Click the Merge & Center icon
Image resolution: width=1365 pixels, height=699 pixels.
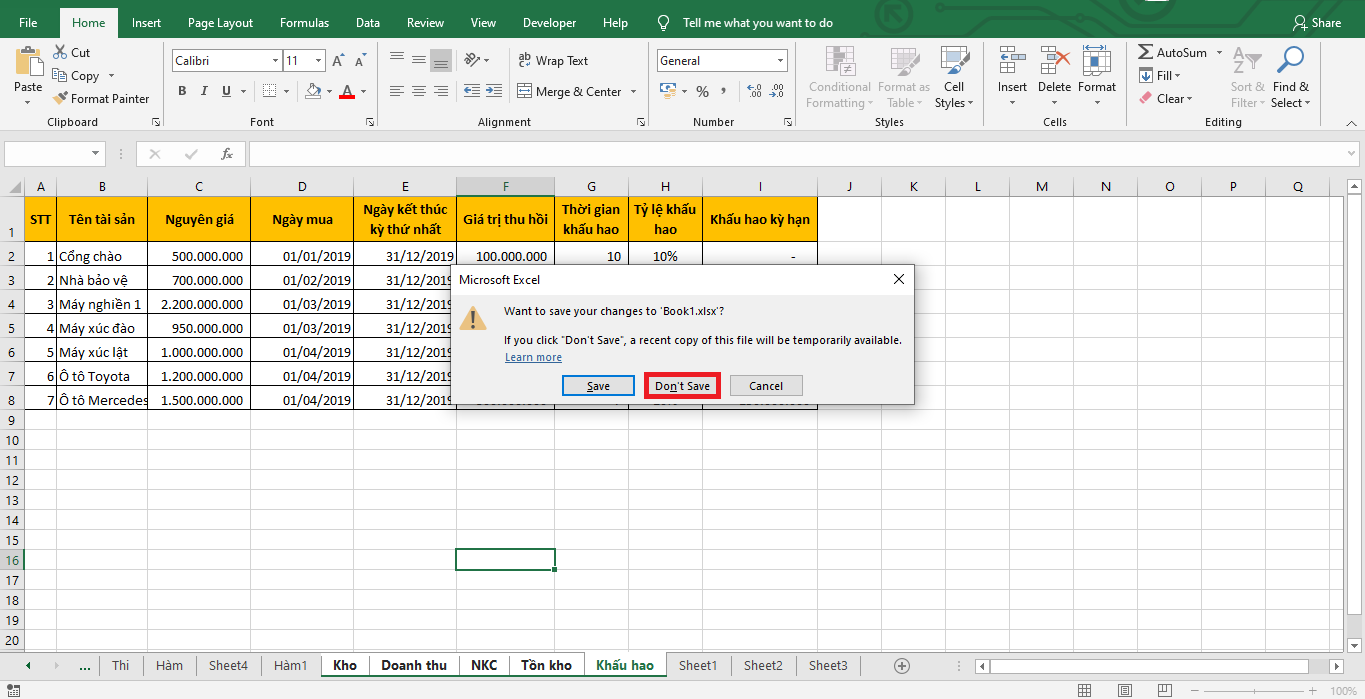(525, 91)
